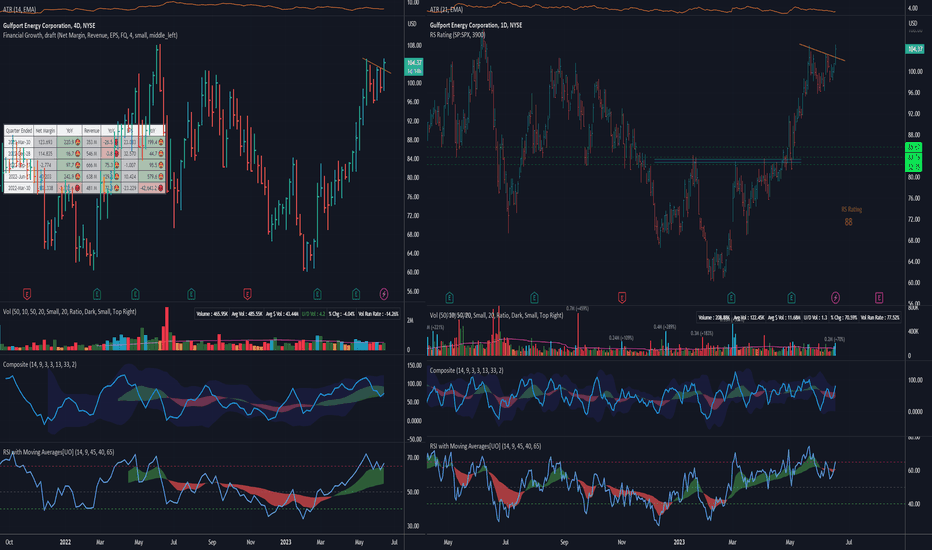Click the 114.835 net margin cell
The width and height of the screenshot is (932, 550).
[x=45, y=153]
